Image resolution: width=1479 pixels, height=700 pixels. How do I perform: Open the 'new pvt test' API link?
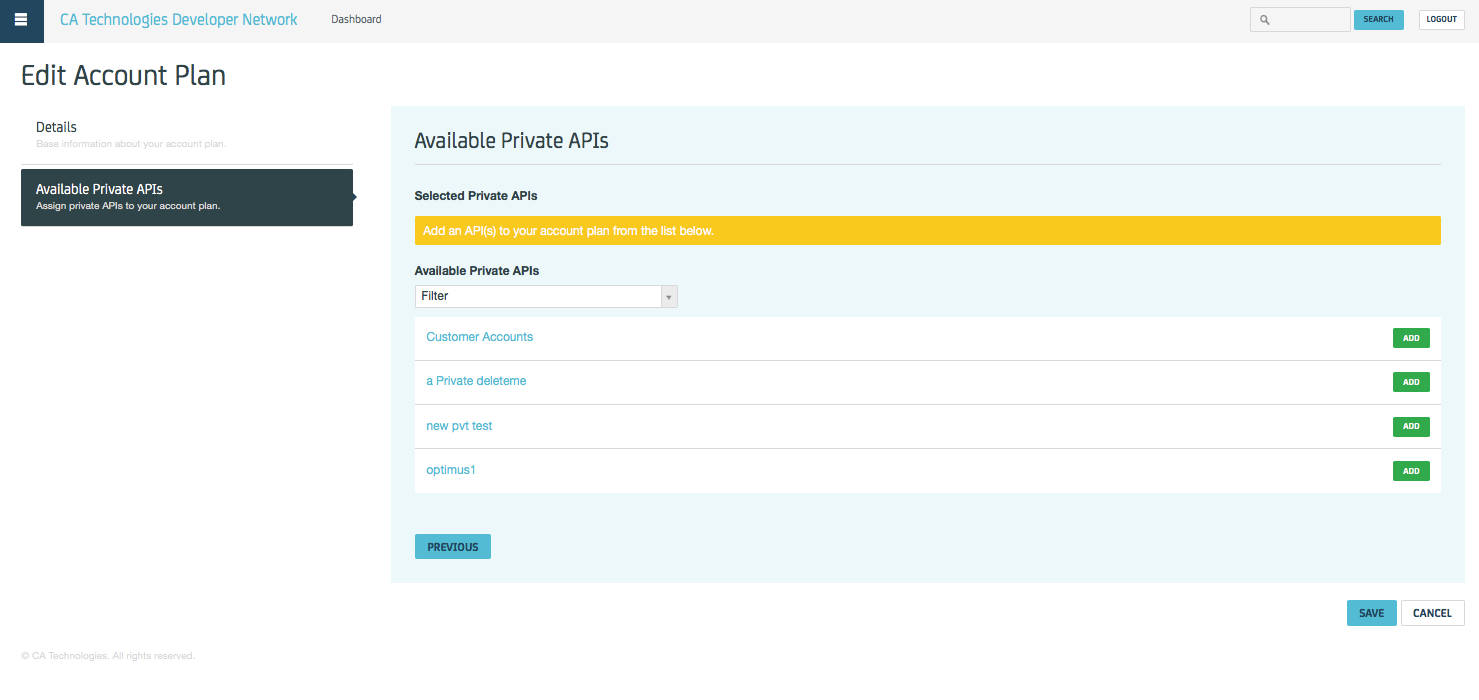click(459, 426)
